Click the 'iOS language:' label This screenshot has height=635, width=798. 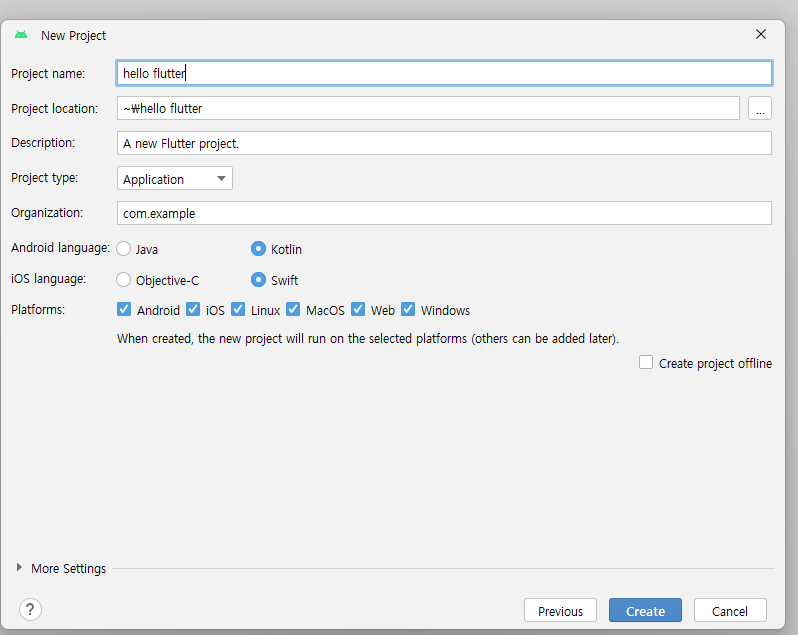[x=48, y=279]
